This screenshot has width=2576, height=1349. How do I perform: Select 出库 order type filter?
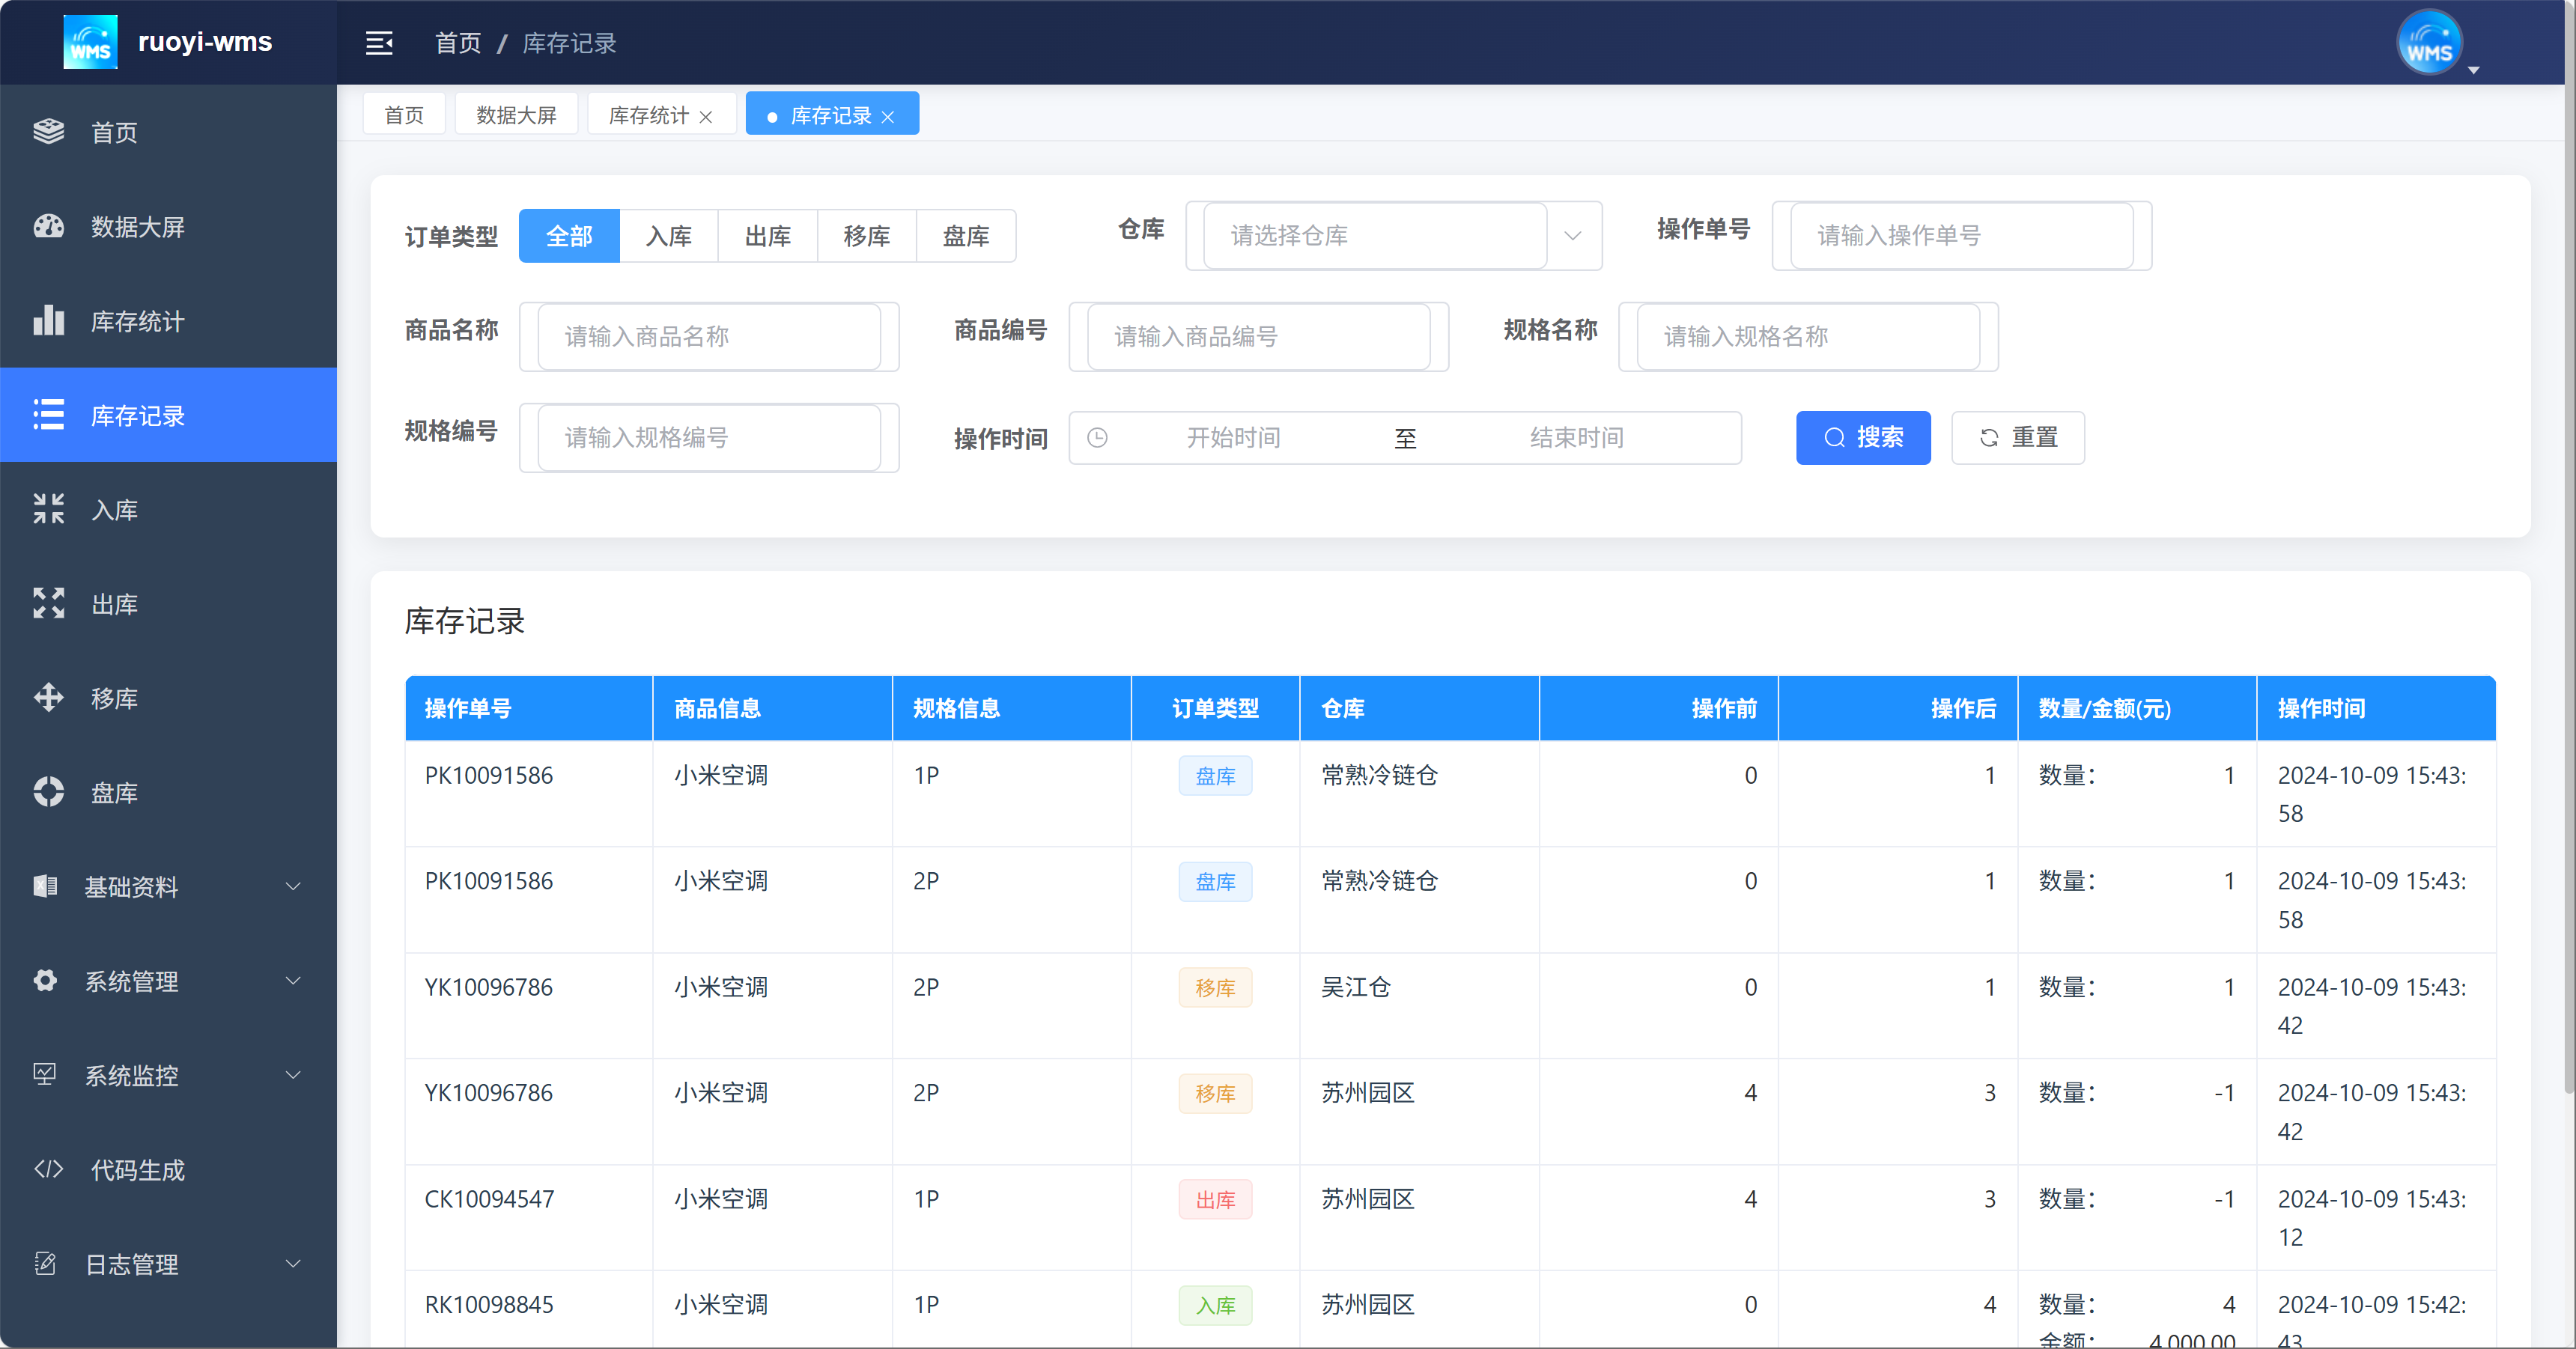[767, 236]
